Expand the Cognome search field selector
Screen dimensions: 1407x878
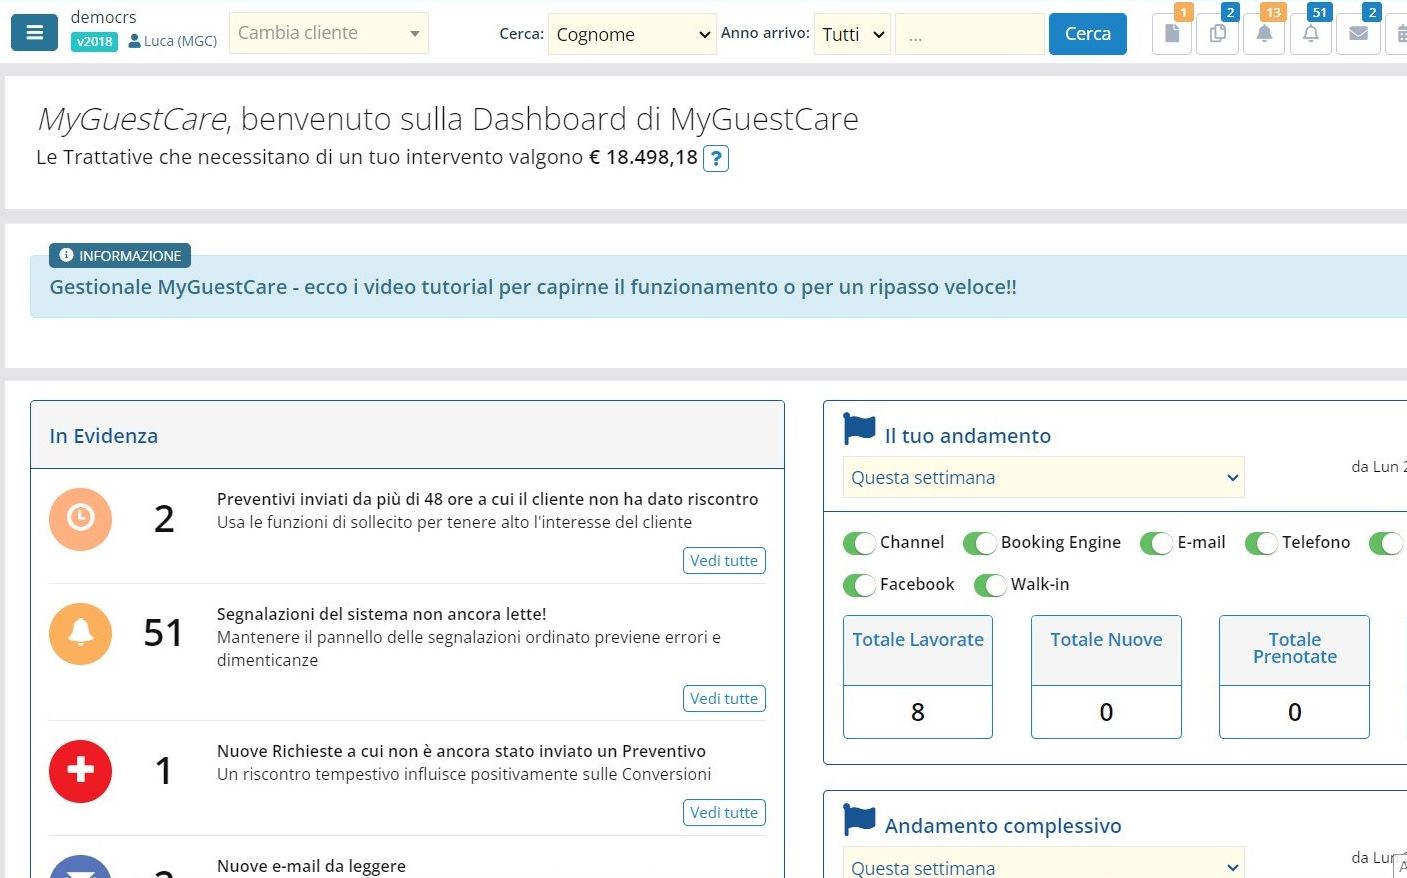[x=632, y=34]
